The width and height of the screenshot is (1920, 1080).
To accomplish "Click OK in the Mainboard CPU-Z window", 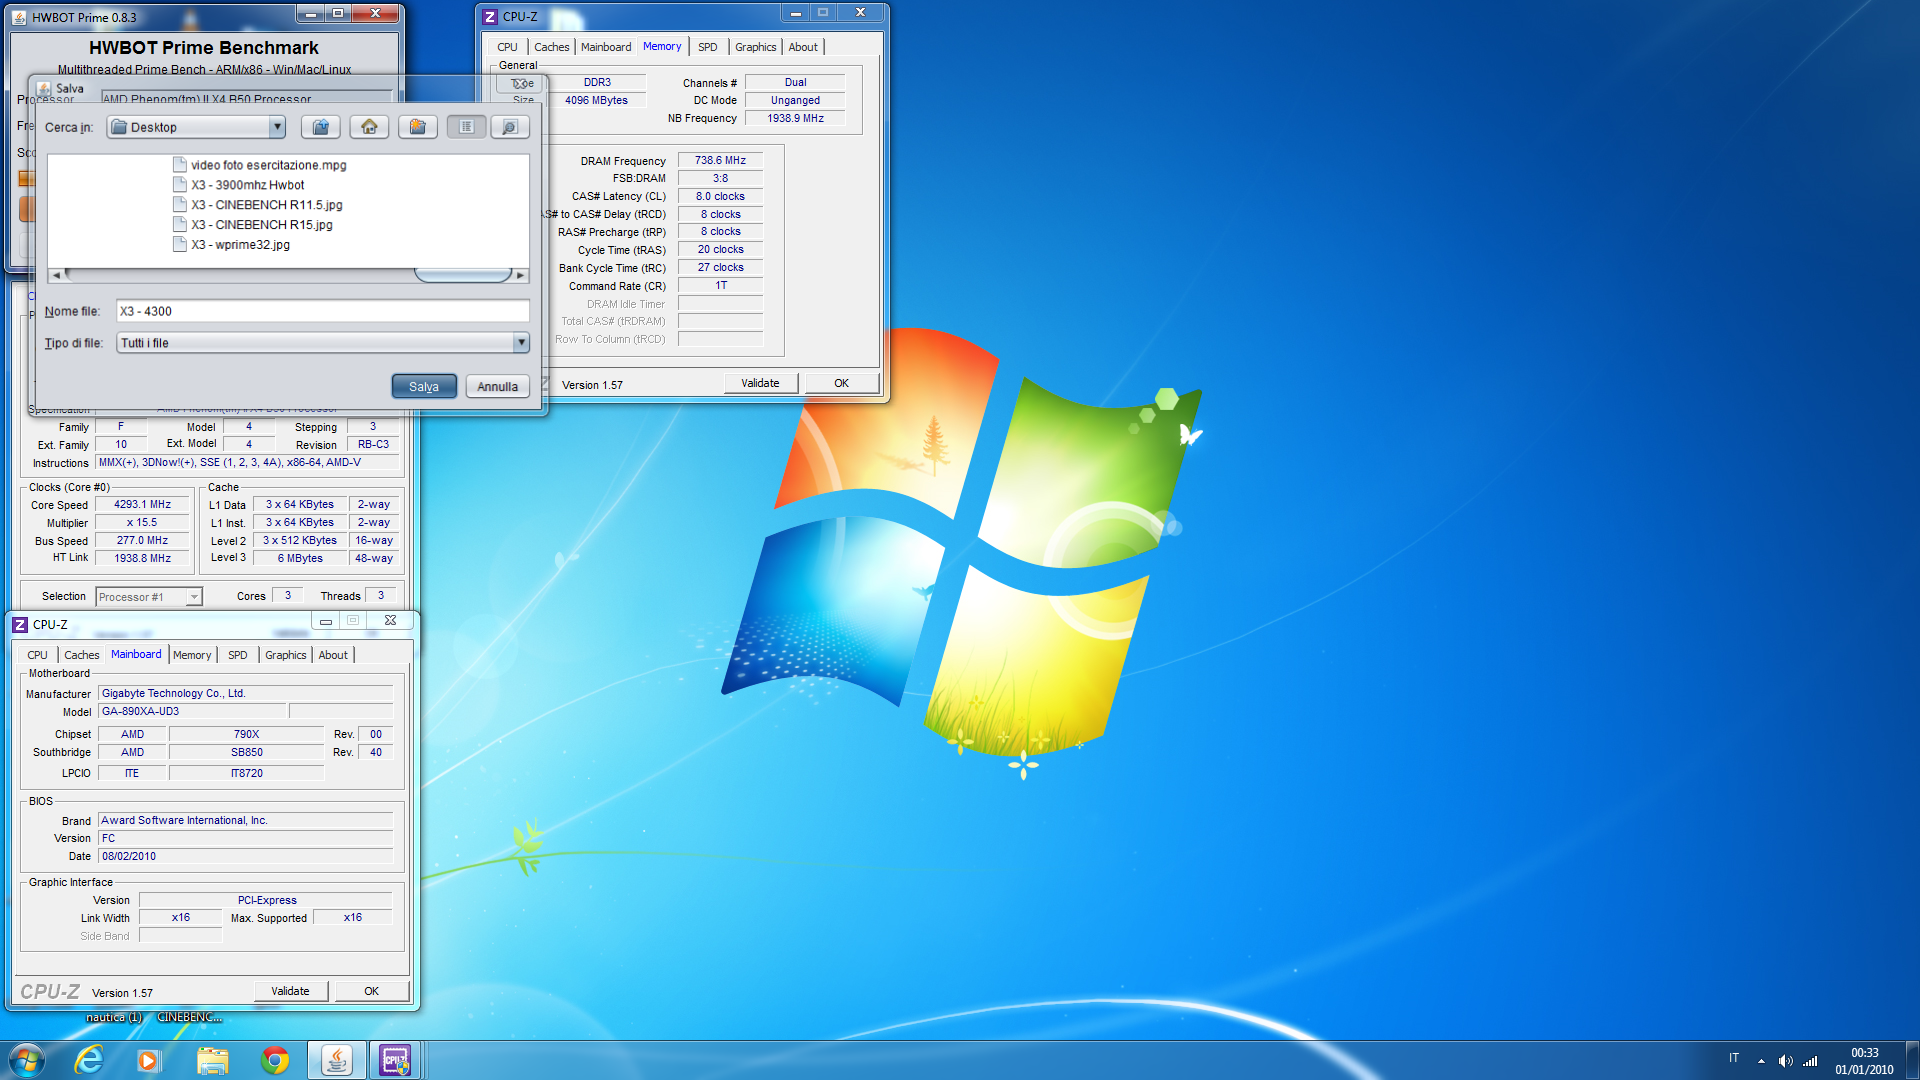I will click(x=371, y=991).
